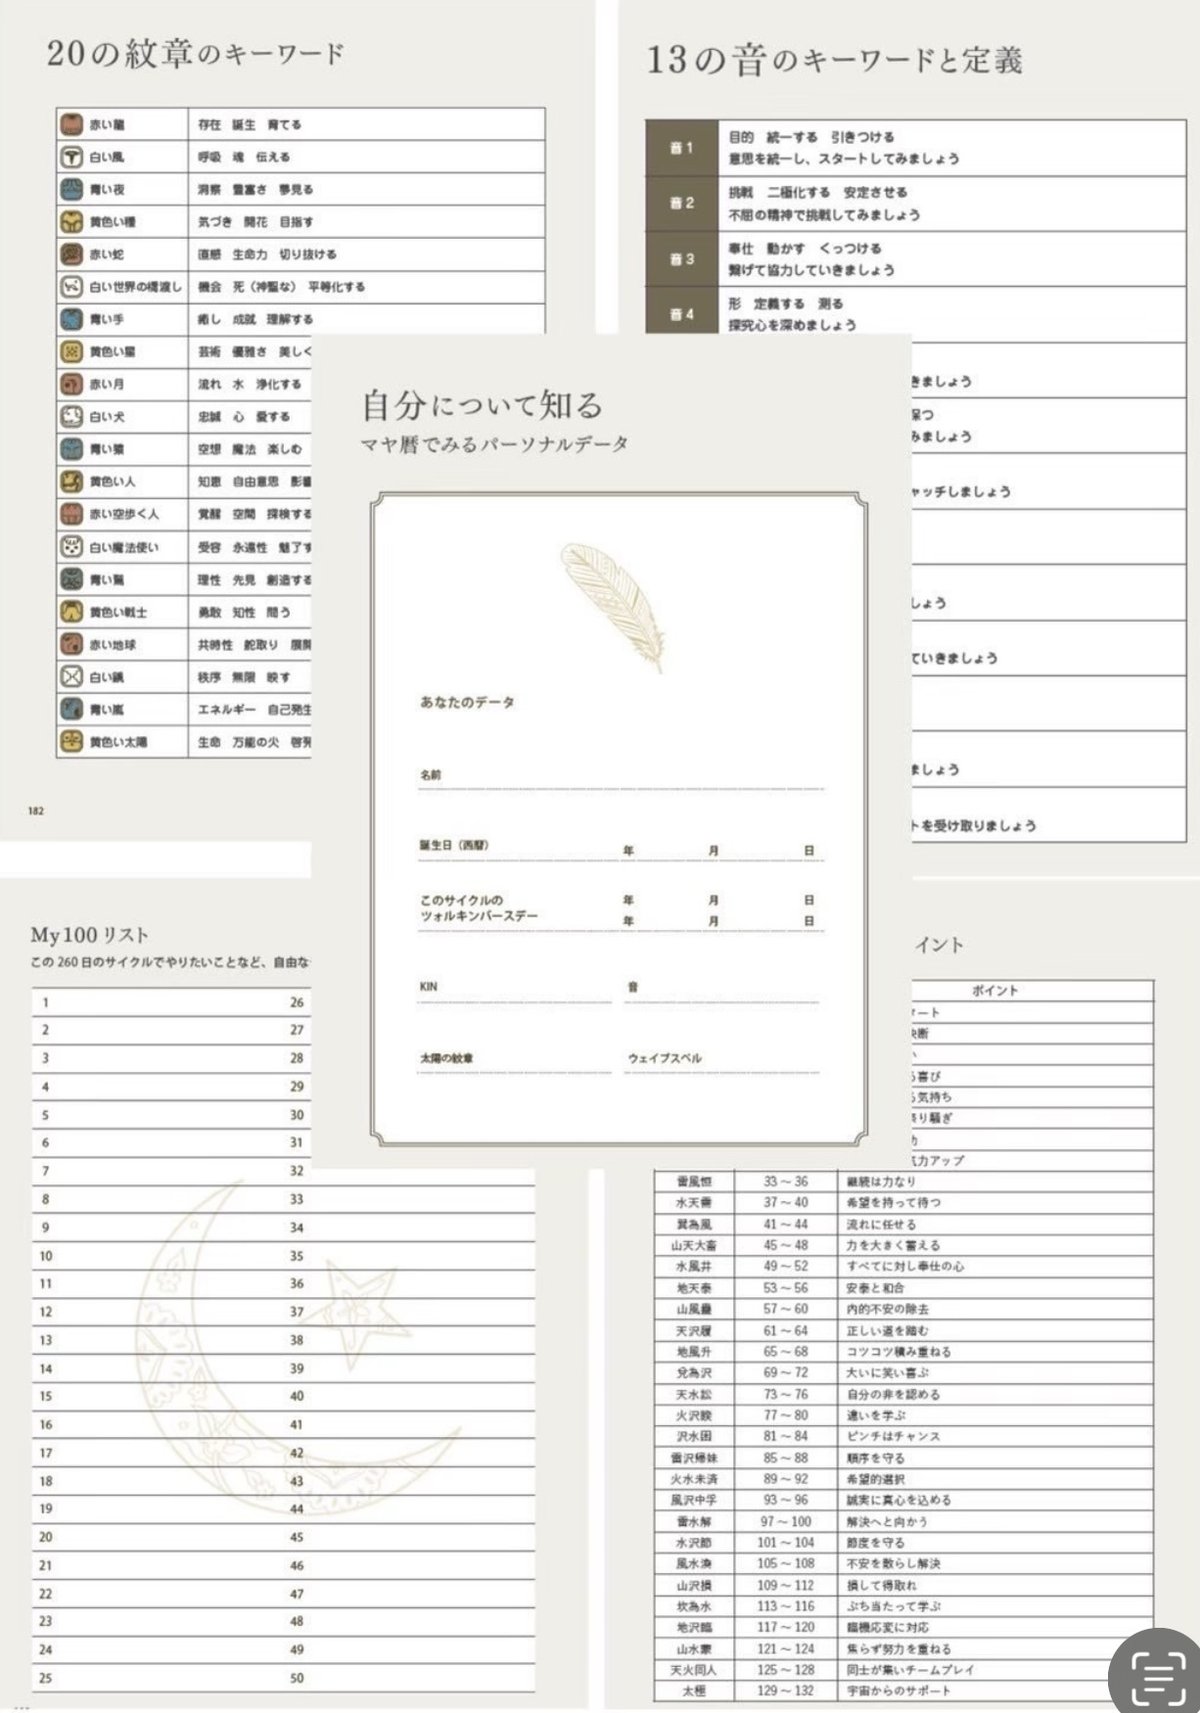Click the 白い世界の橋渡し glyph icon
Image resolution: width=1200 pixels, height=1713 pixels.
(71, 287)
